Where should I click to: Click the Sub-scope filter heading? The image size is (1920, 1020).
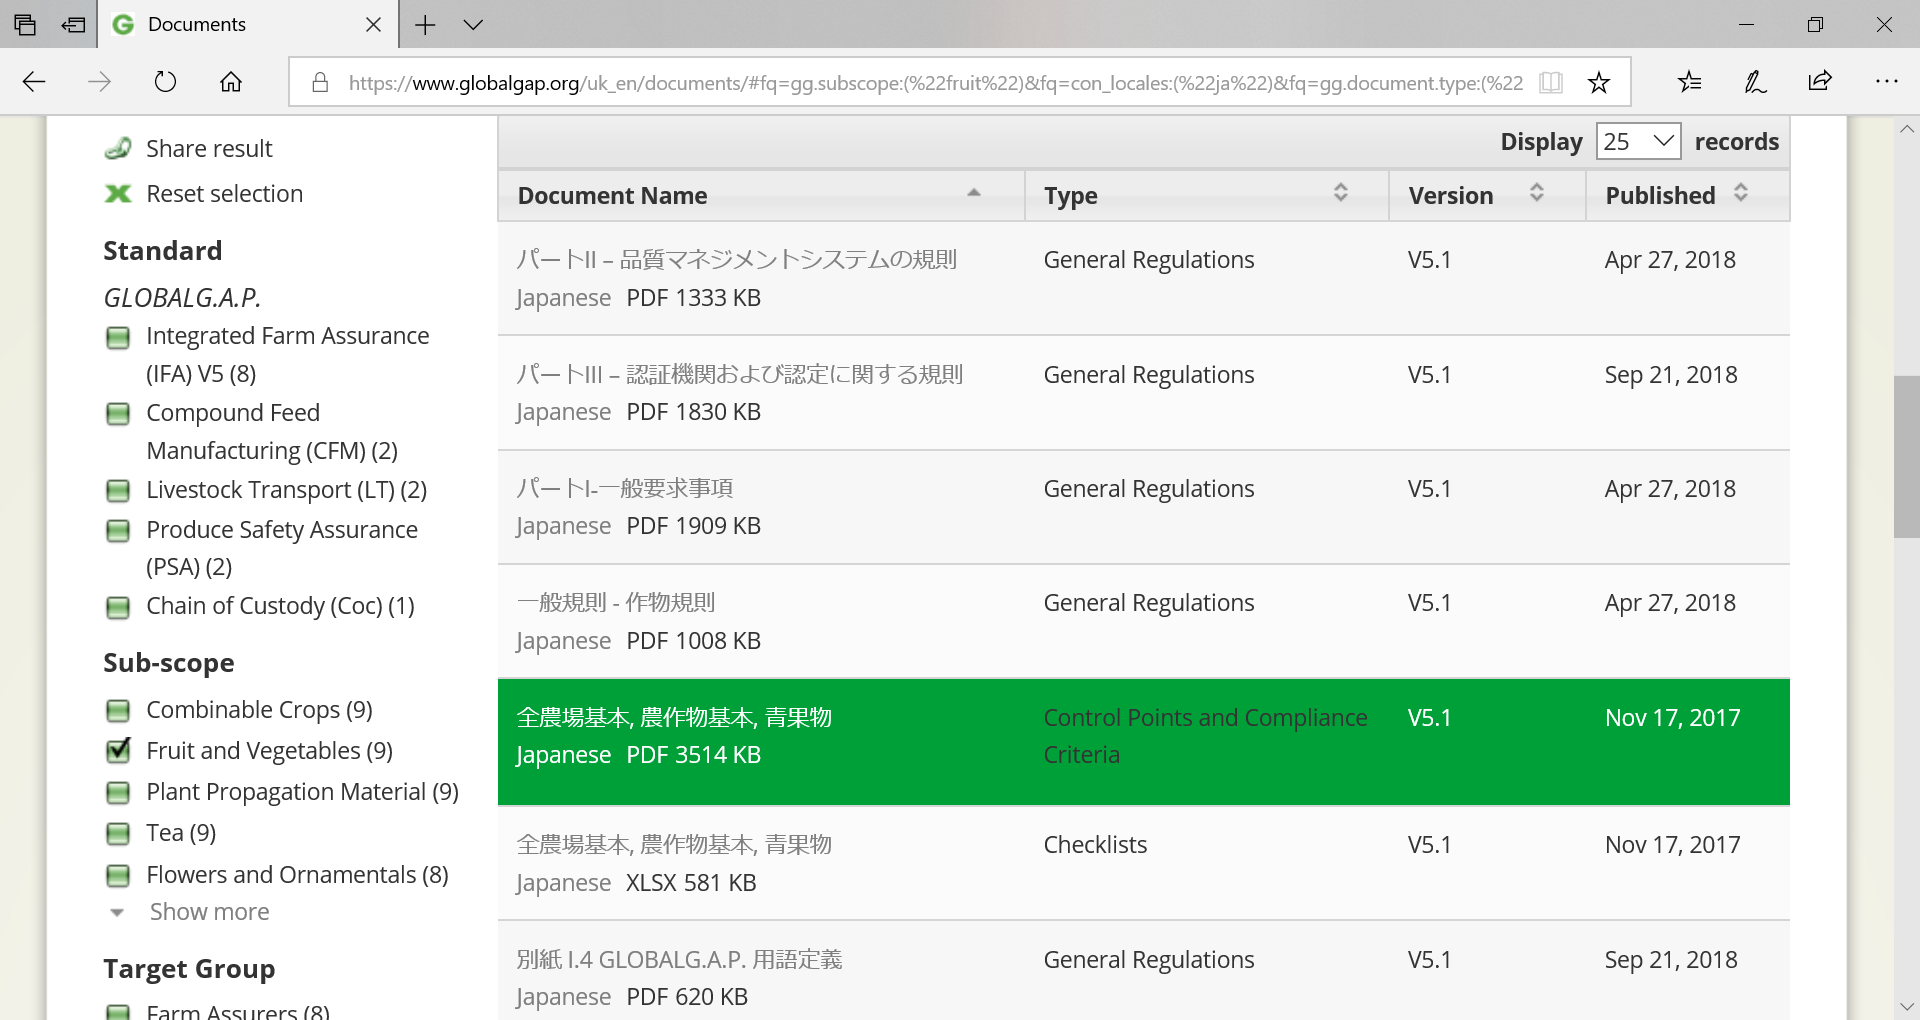click(x=168, y=663)
